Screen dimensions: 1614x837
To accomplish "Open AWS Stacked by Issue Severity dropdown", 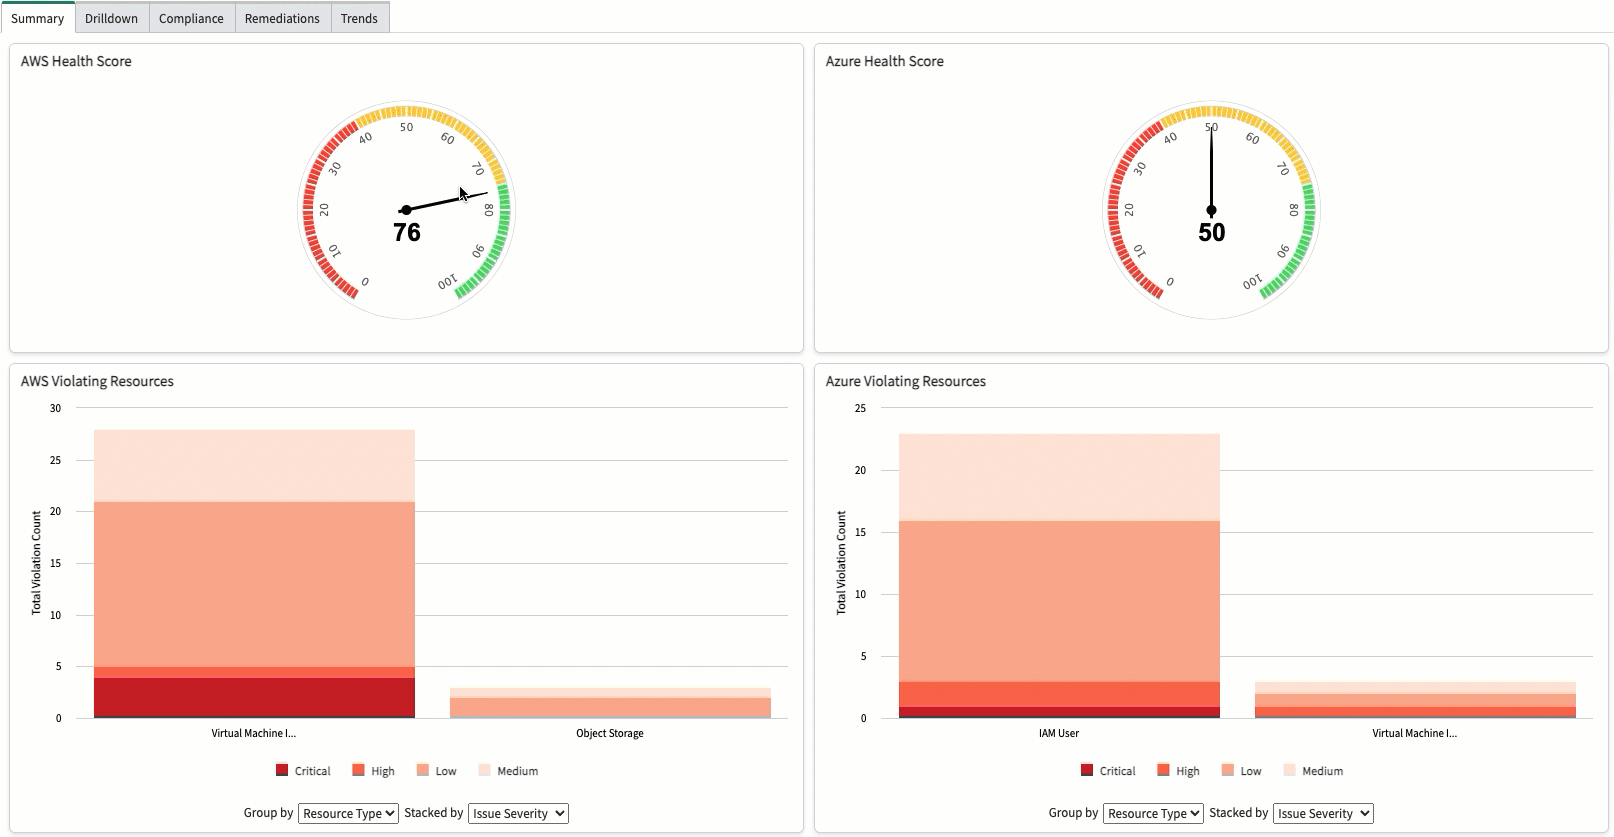I will tap(518, 813).
